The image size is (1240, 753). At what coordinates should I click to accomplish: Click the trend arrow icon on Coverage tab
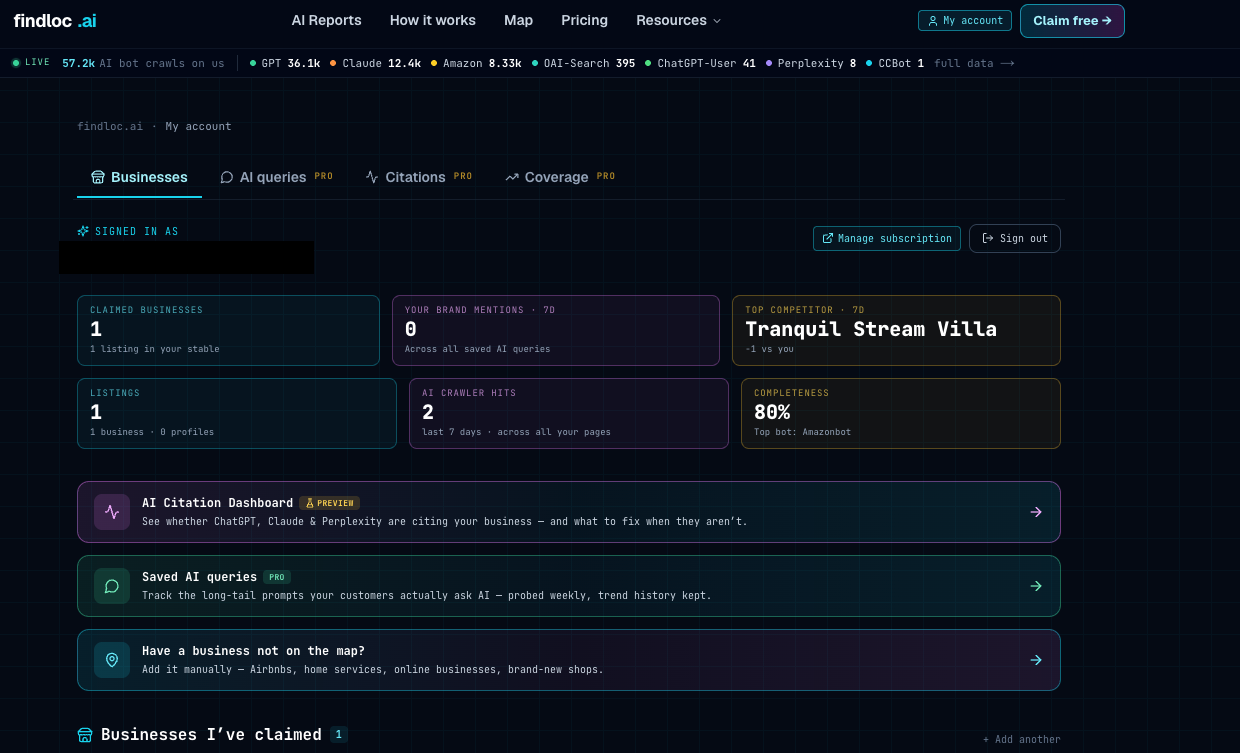click(512, 177)
